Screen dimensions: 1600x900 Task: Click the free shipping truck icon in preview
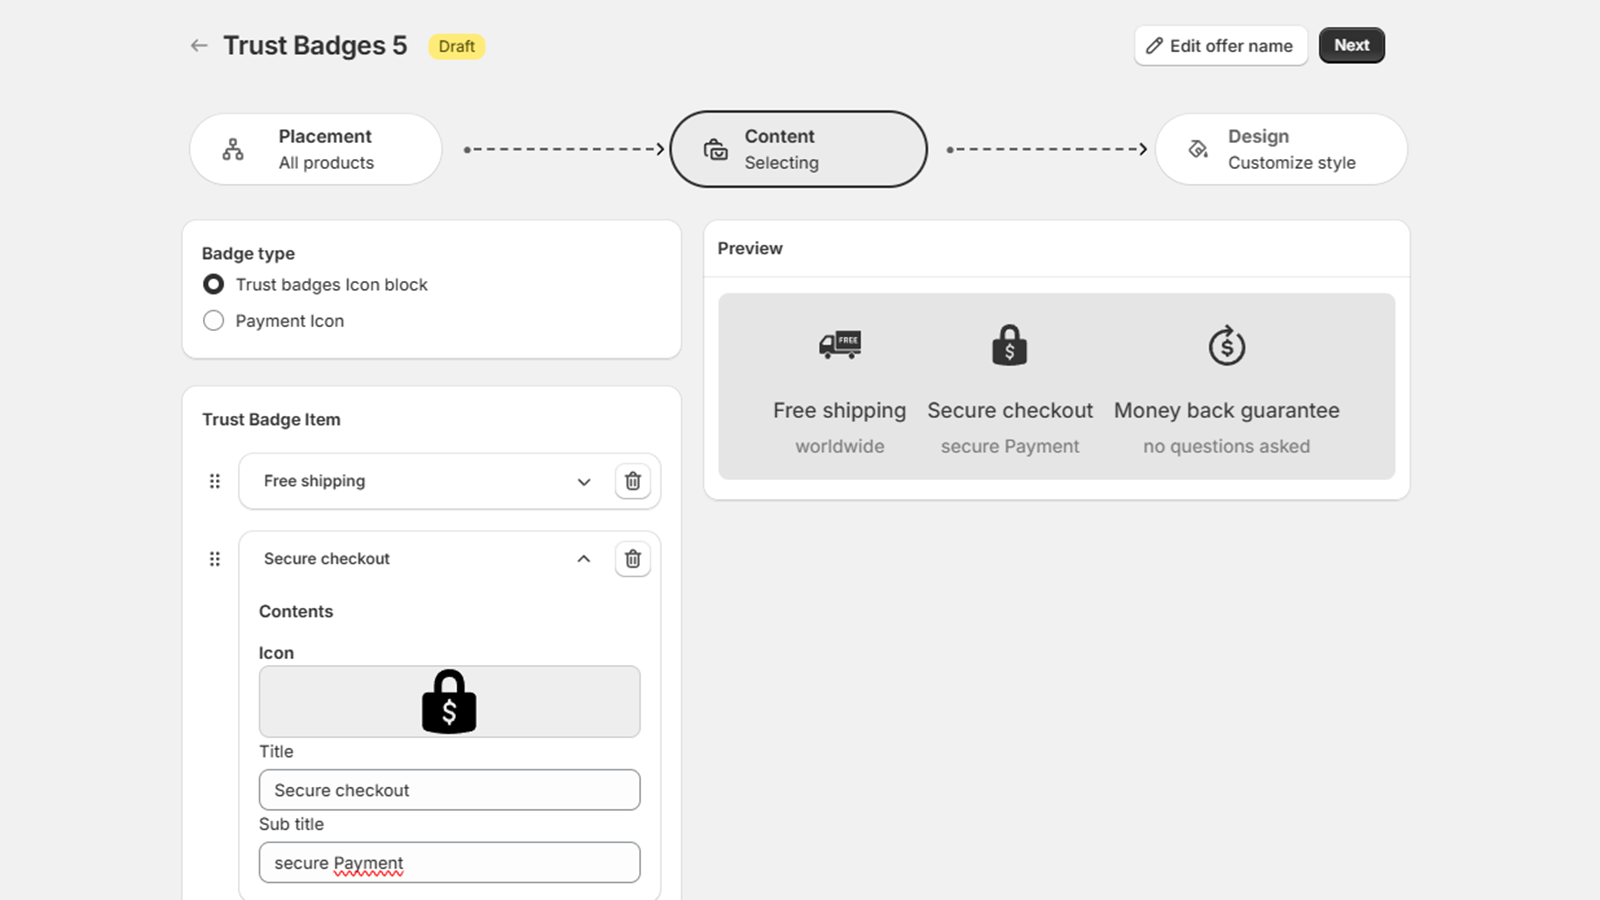pyautogui.click(x=840, y=345)
